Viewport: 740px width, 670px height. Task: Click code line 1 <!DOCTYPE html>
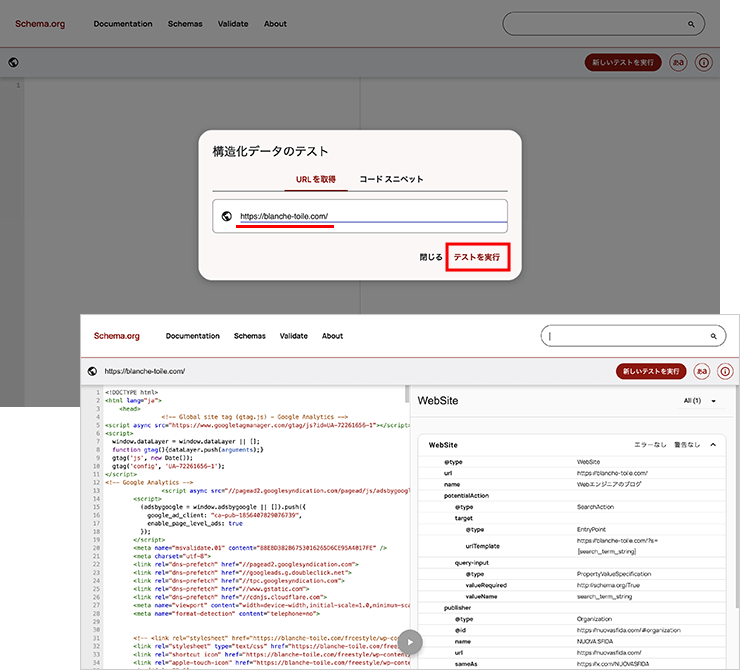click(132, 393)
